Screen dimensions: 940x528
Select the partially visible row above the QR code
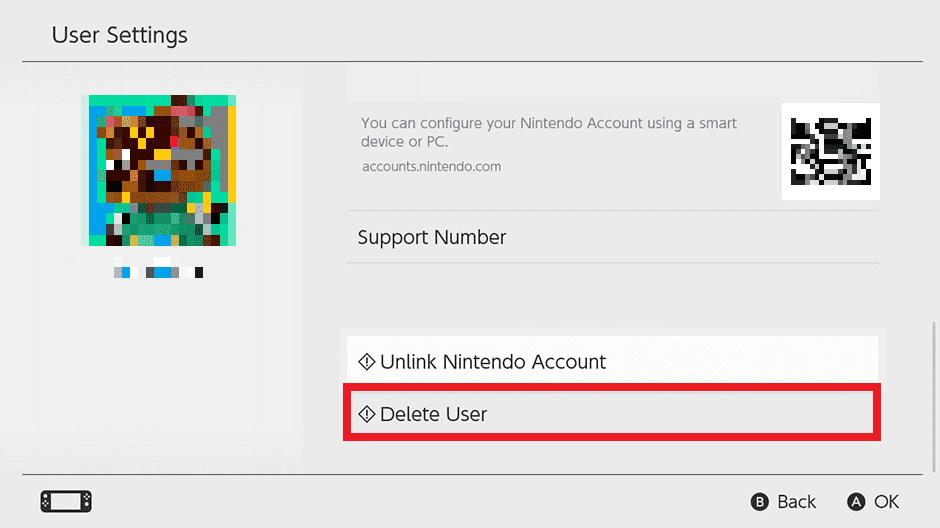[610, 80]
